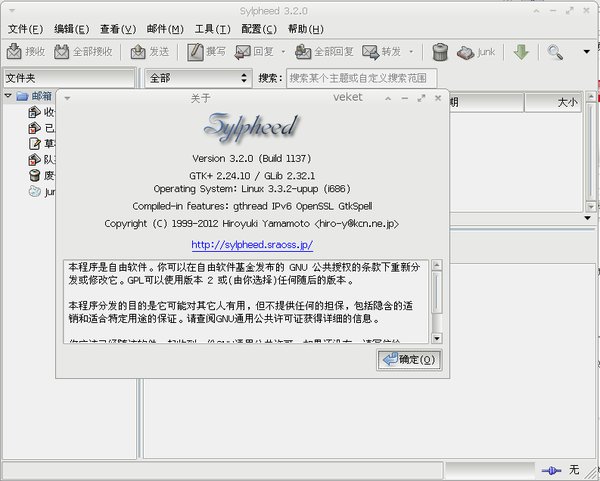Open the 帮助(H) menu
Viewport: 600px width, 481px height.
[306, 29]
